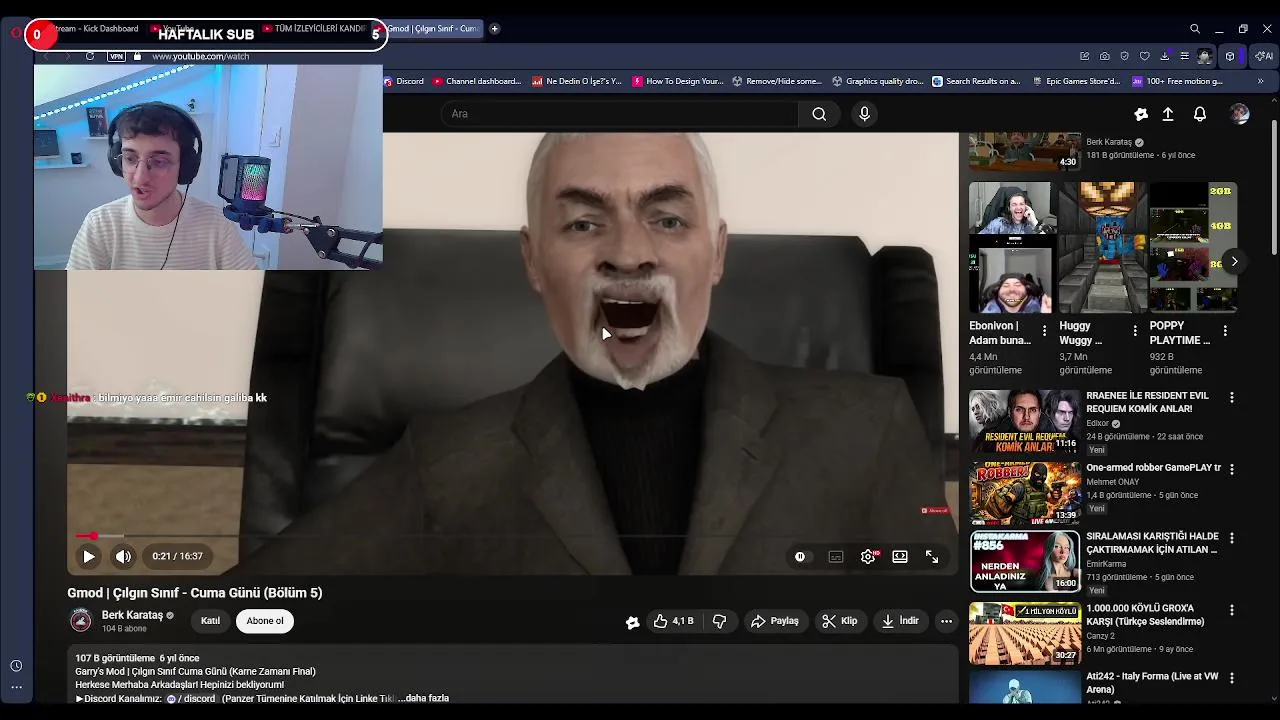
Task: Open 100+ Free motion g... bookmark
Action: pos(1178,81)
